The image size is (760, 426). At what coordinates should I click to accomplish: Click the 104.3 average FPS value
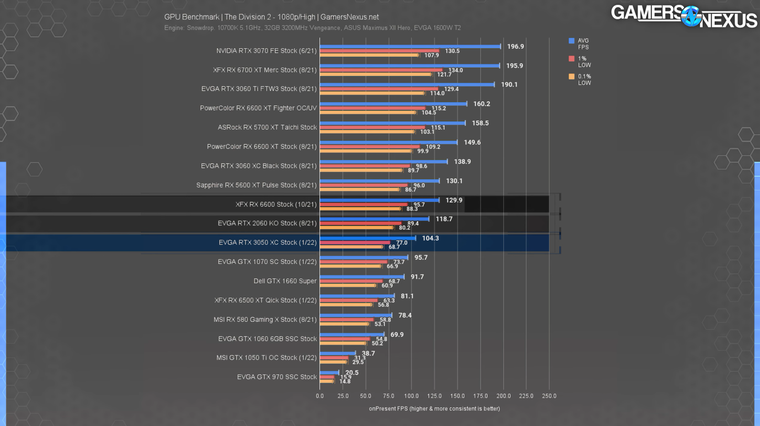pos(430,238)
